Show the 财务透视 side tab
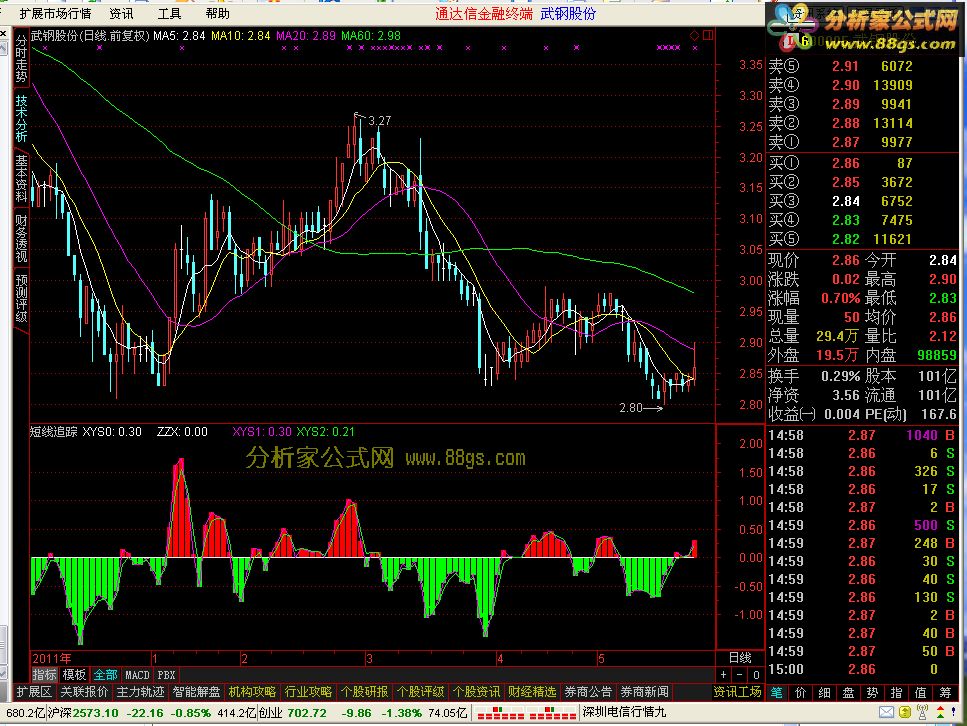Screen dimensions: 967x726 point(21,238)
